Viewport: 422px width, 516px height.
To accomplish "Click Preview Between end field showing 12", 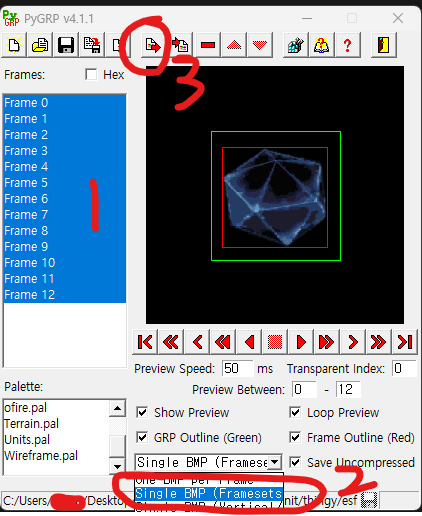I will 348,389.
